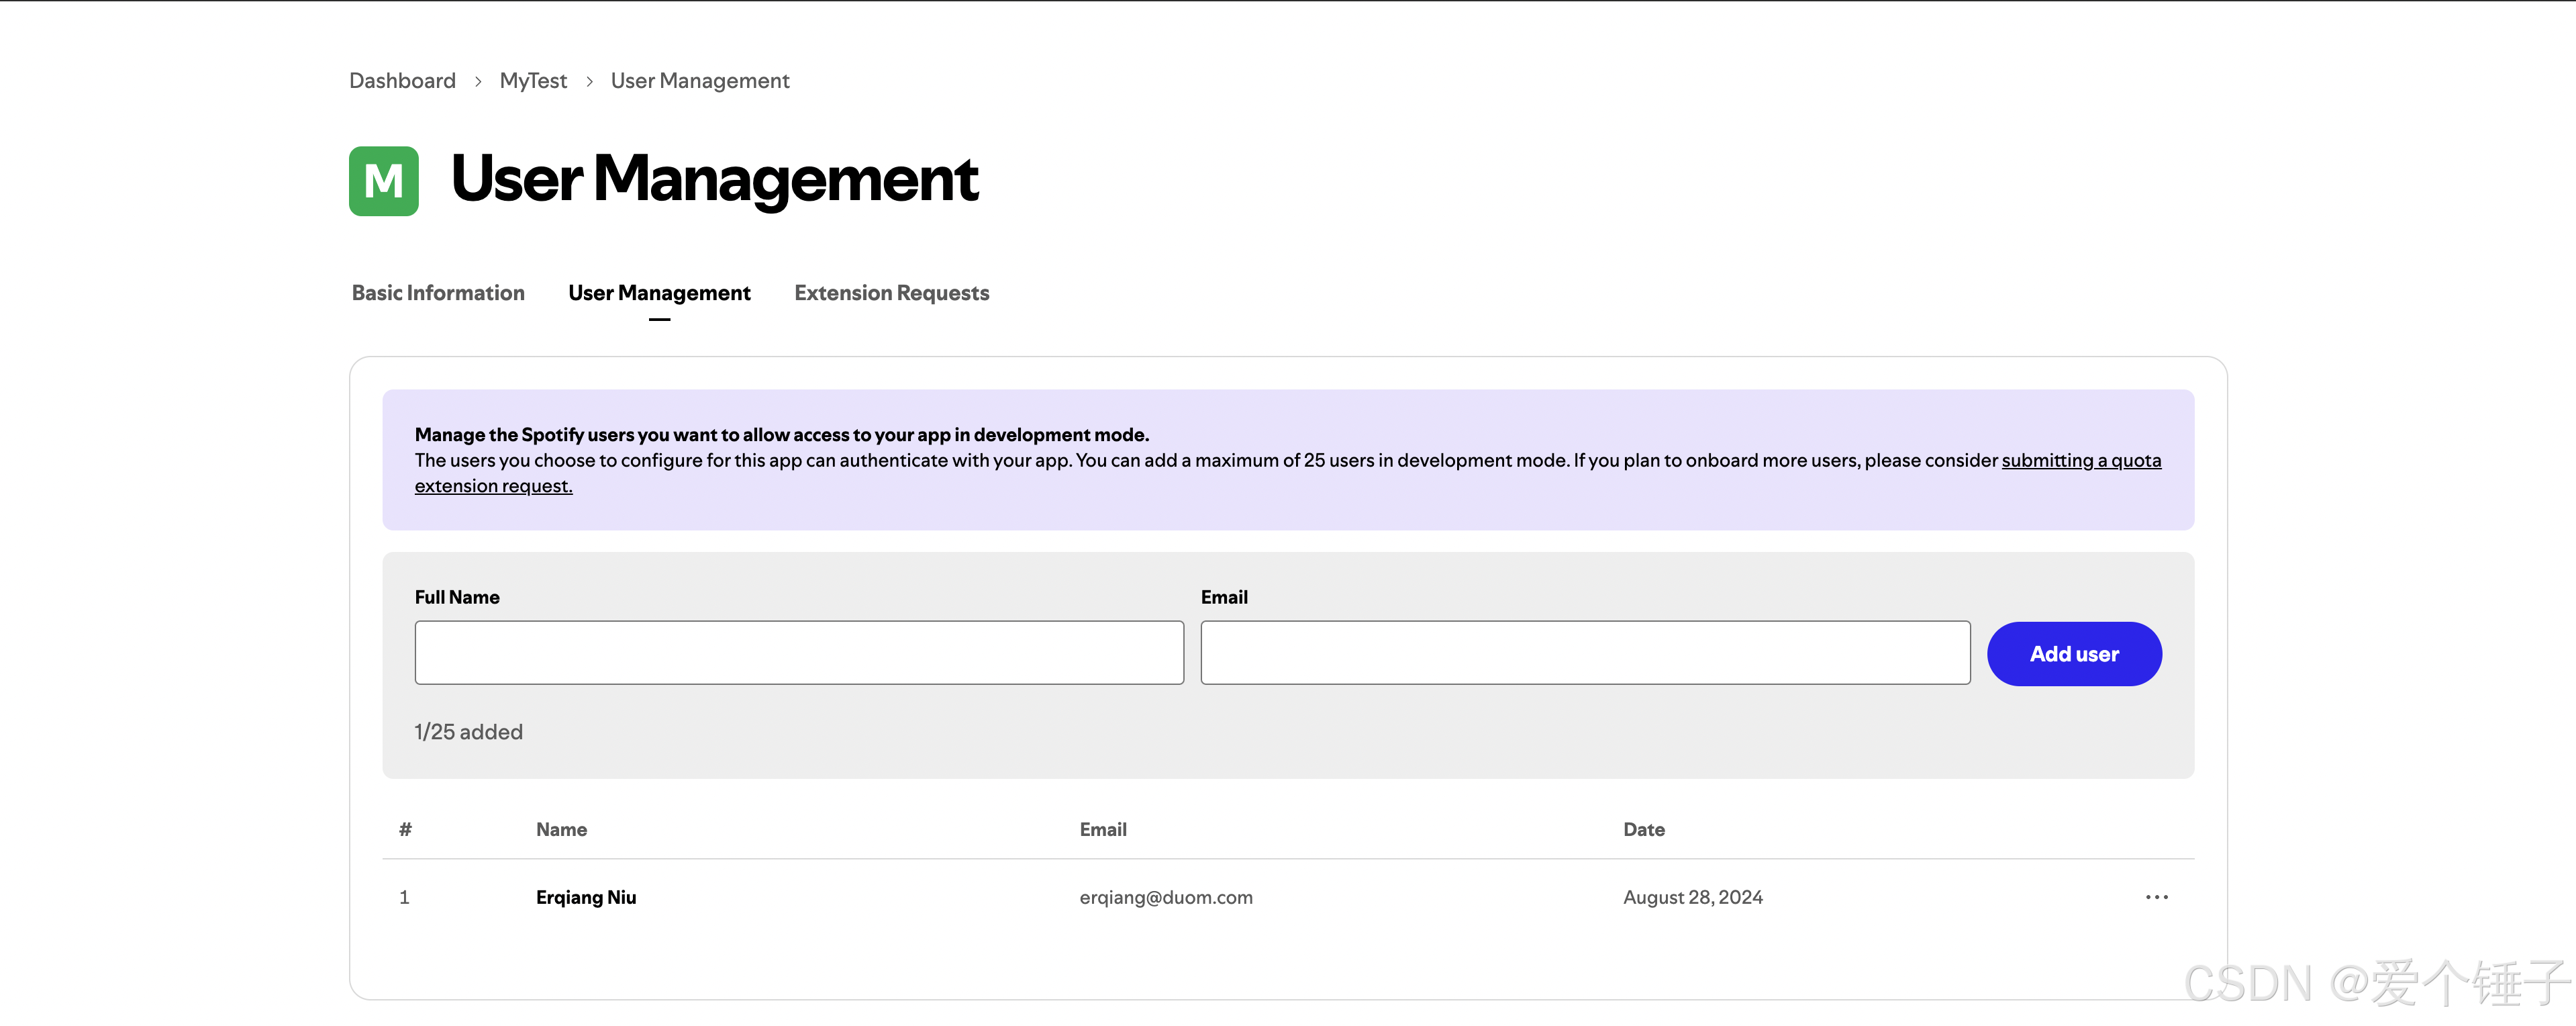Focus the Full Name input field
Screen dimensions: 2576x1026
pos(799,653)
